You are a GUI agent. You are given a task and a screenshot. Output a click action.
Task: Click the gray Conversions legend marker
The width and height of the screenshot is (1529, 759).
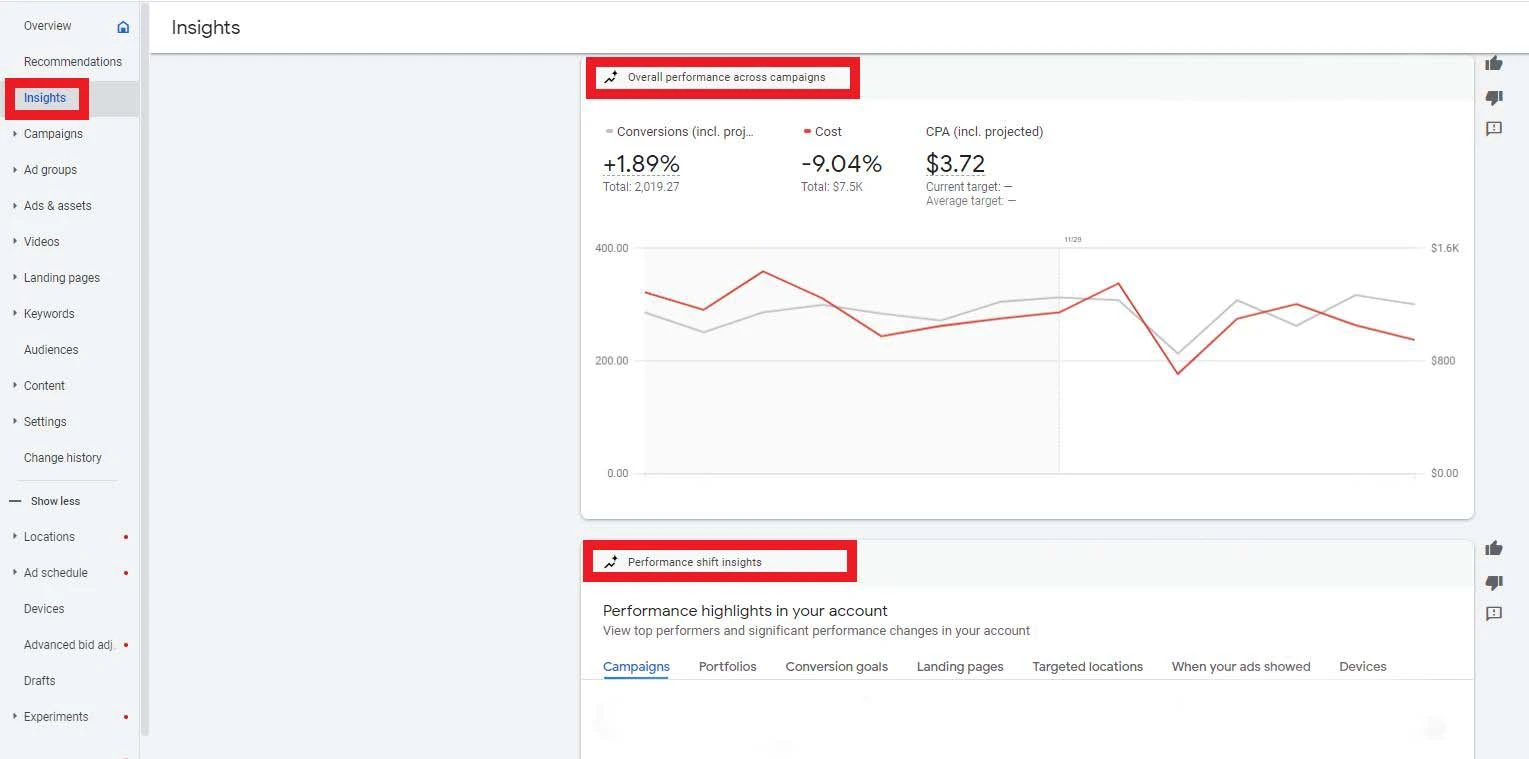point(609,132)
